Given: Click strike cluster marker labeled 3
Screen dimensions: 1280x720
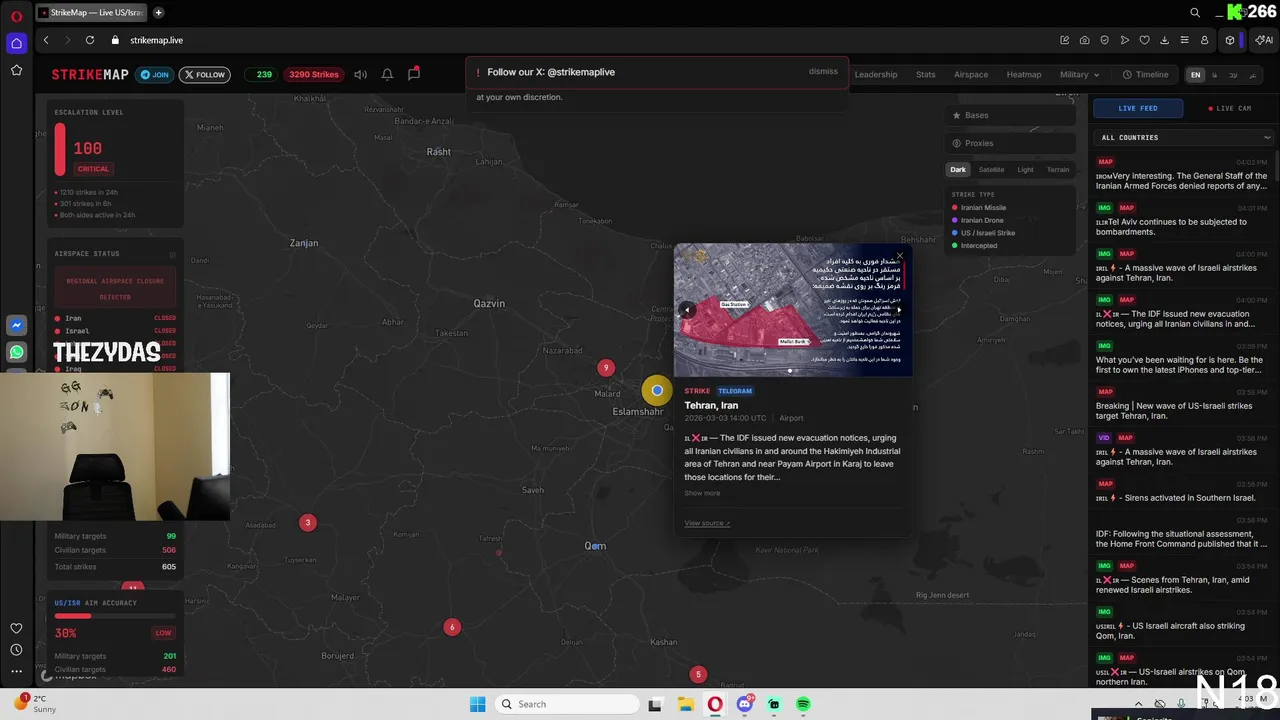Looking at the screenshot, I should pos(308,522).
